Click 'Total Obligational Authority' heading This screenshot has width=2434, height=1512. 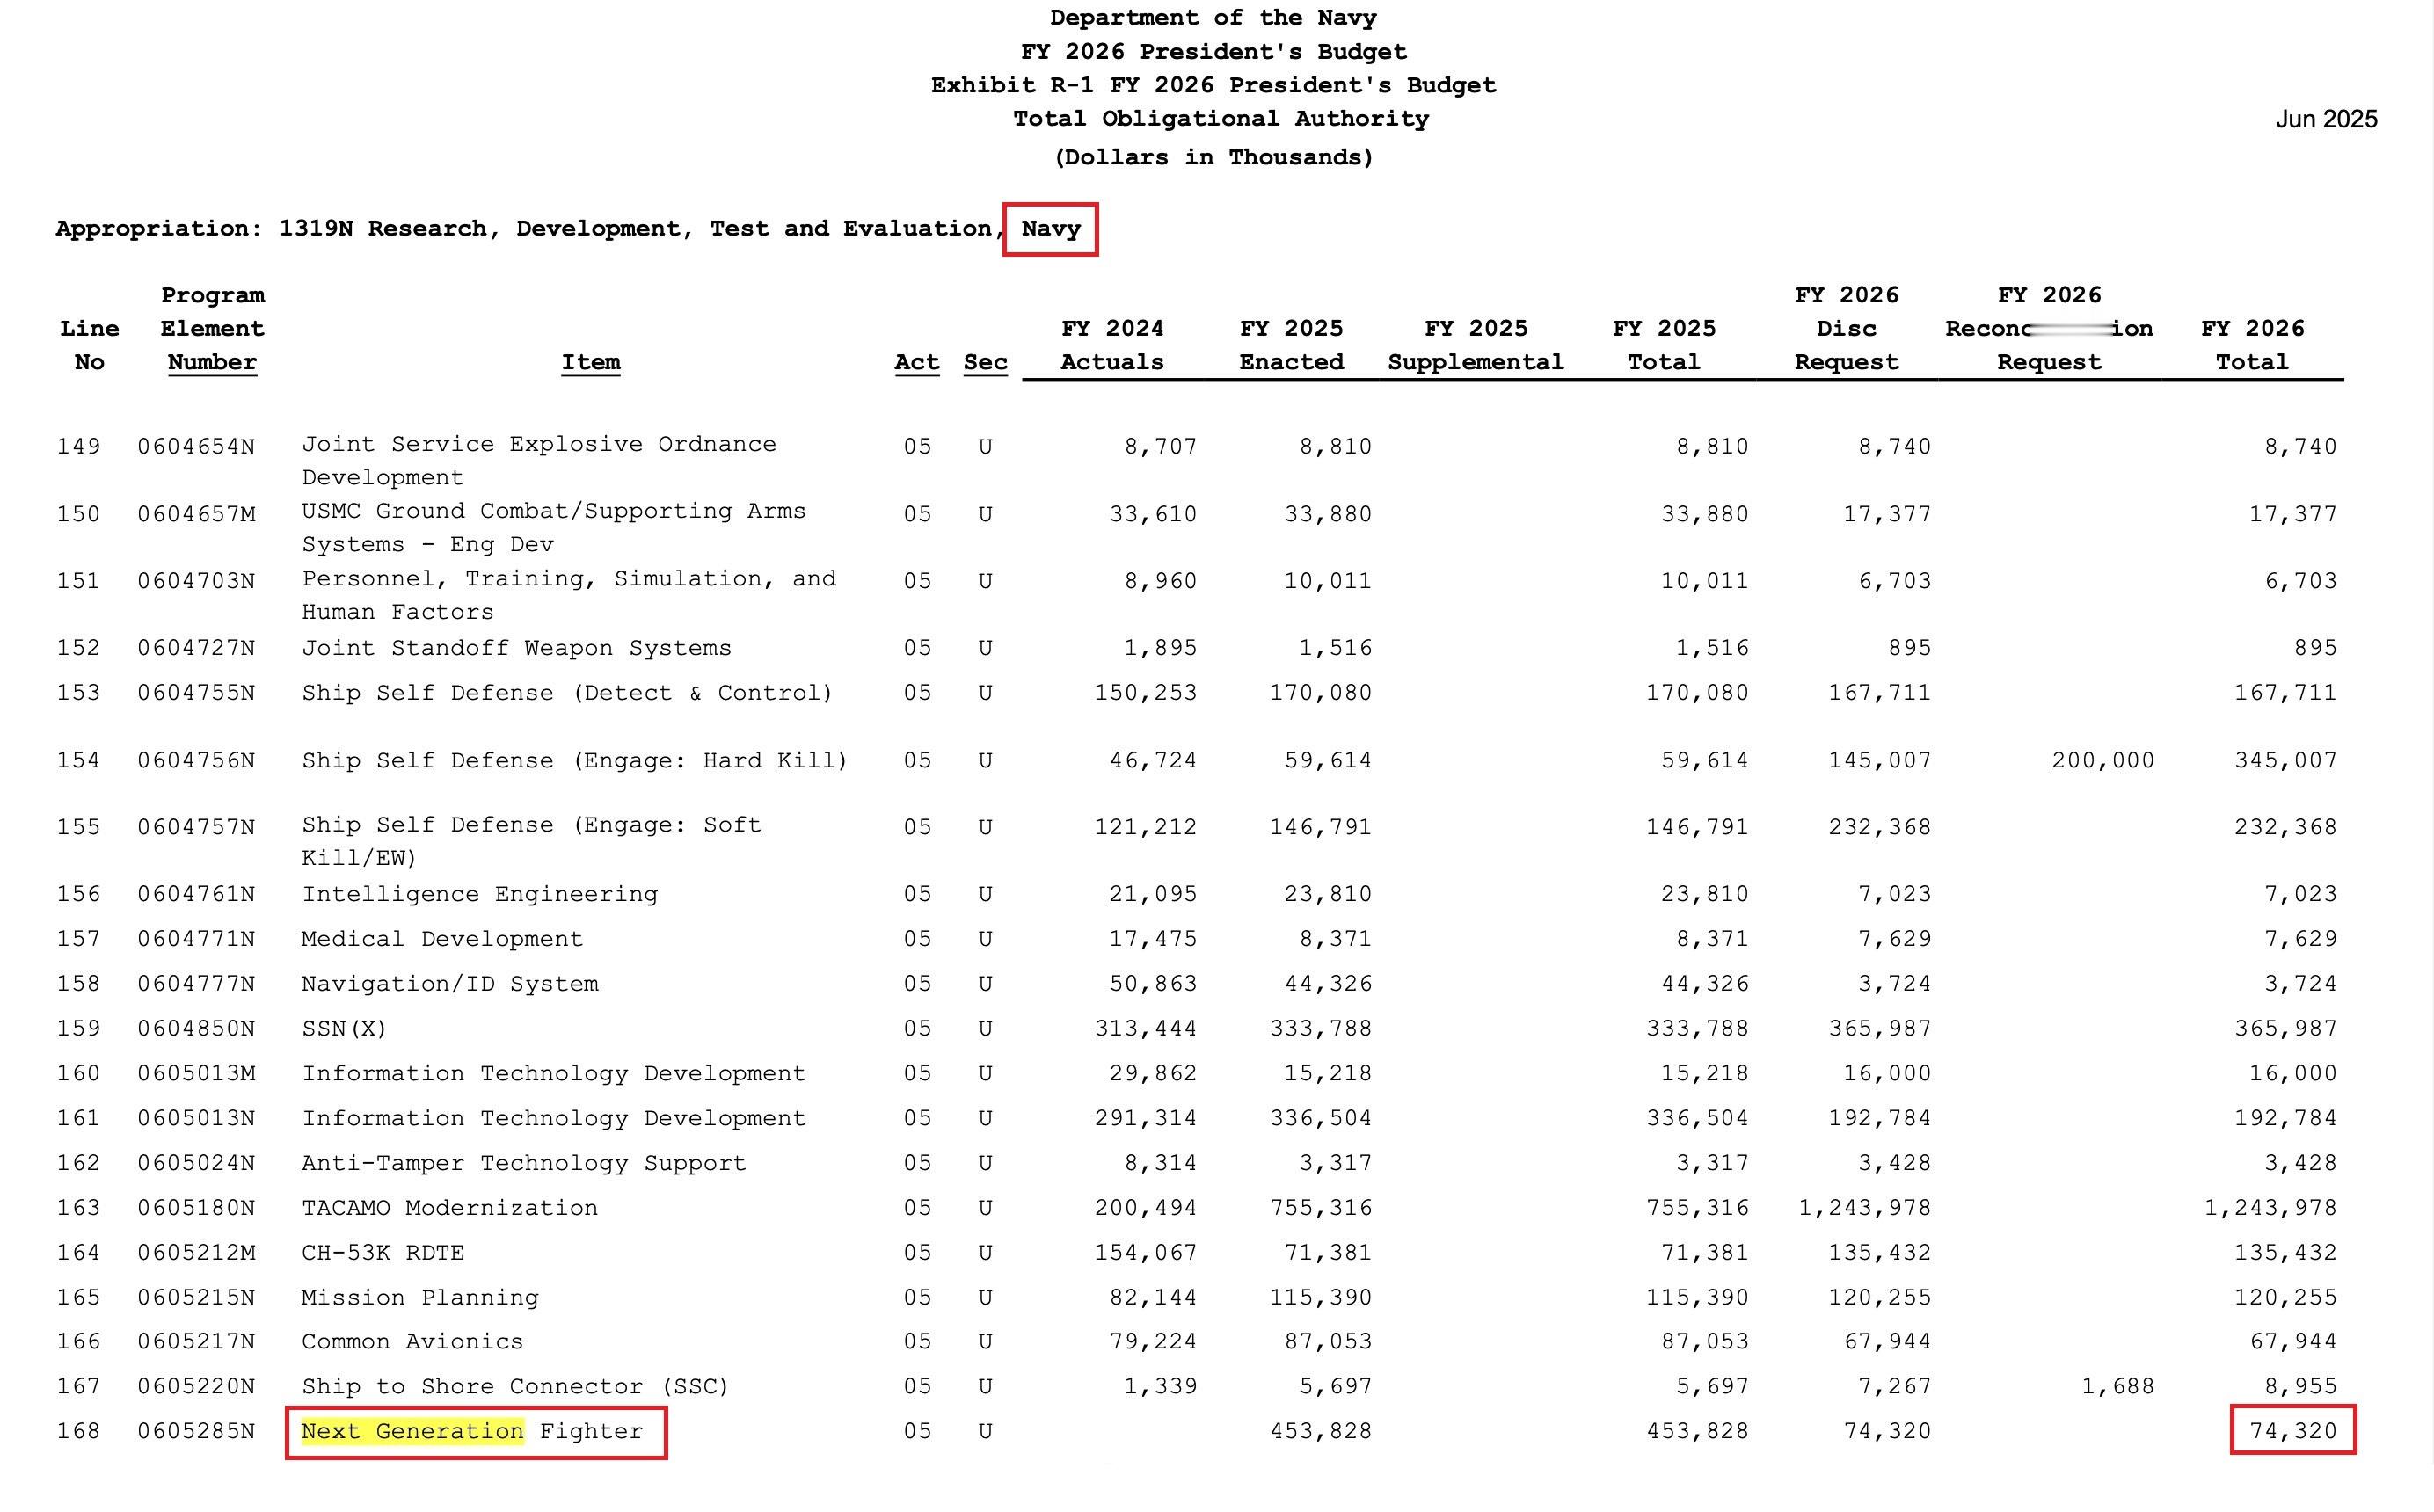1221,119
